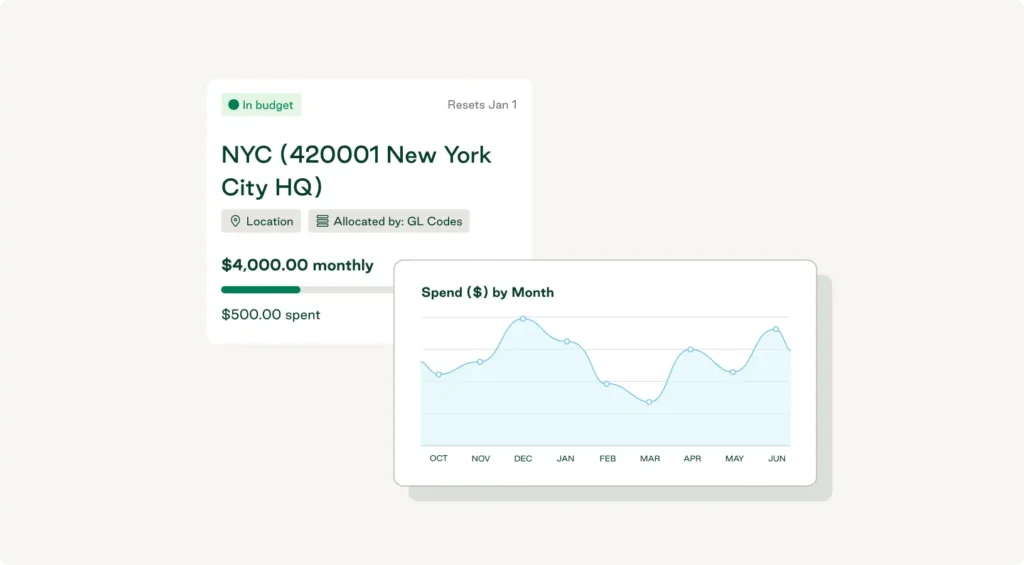Select the DEC peak data point
The height and width of the screenshot is (565, 1024).
pyautogui.click(x=523, y=319)
